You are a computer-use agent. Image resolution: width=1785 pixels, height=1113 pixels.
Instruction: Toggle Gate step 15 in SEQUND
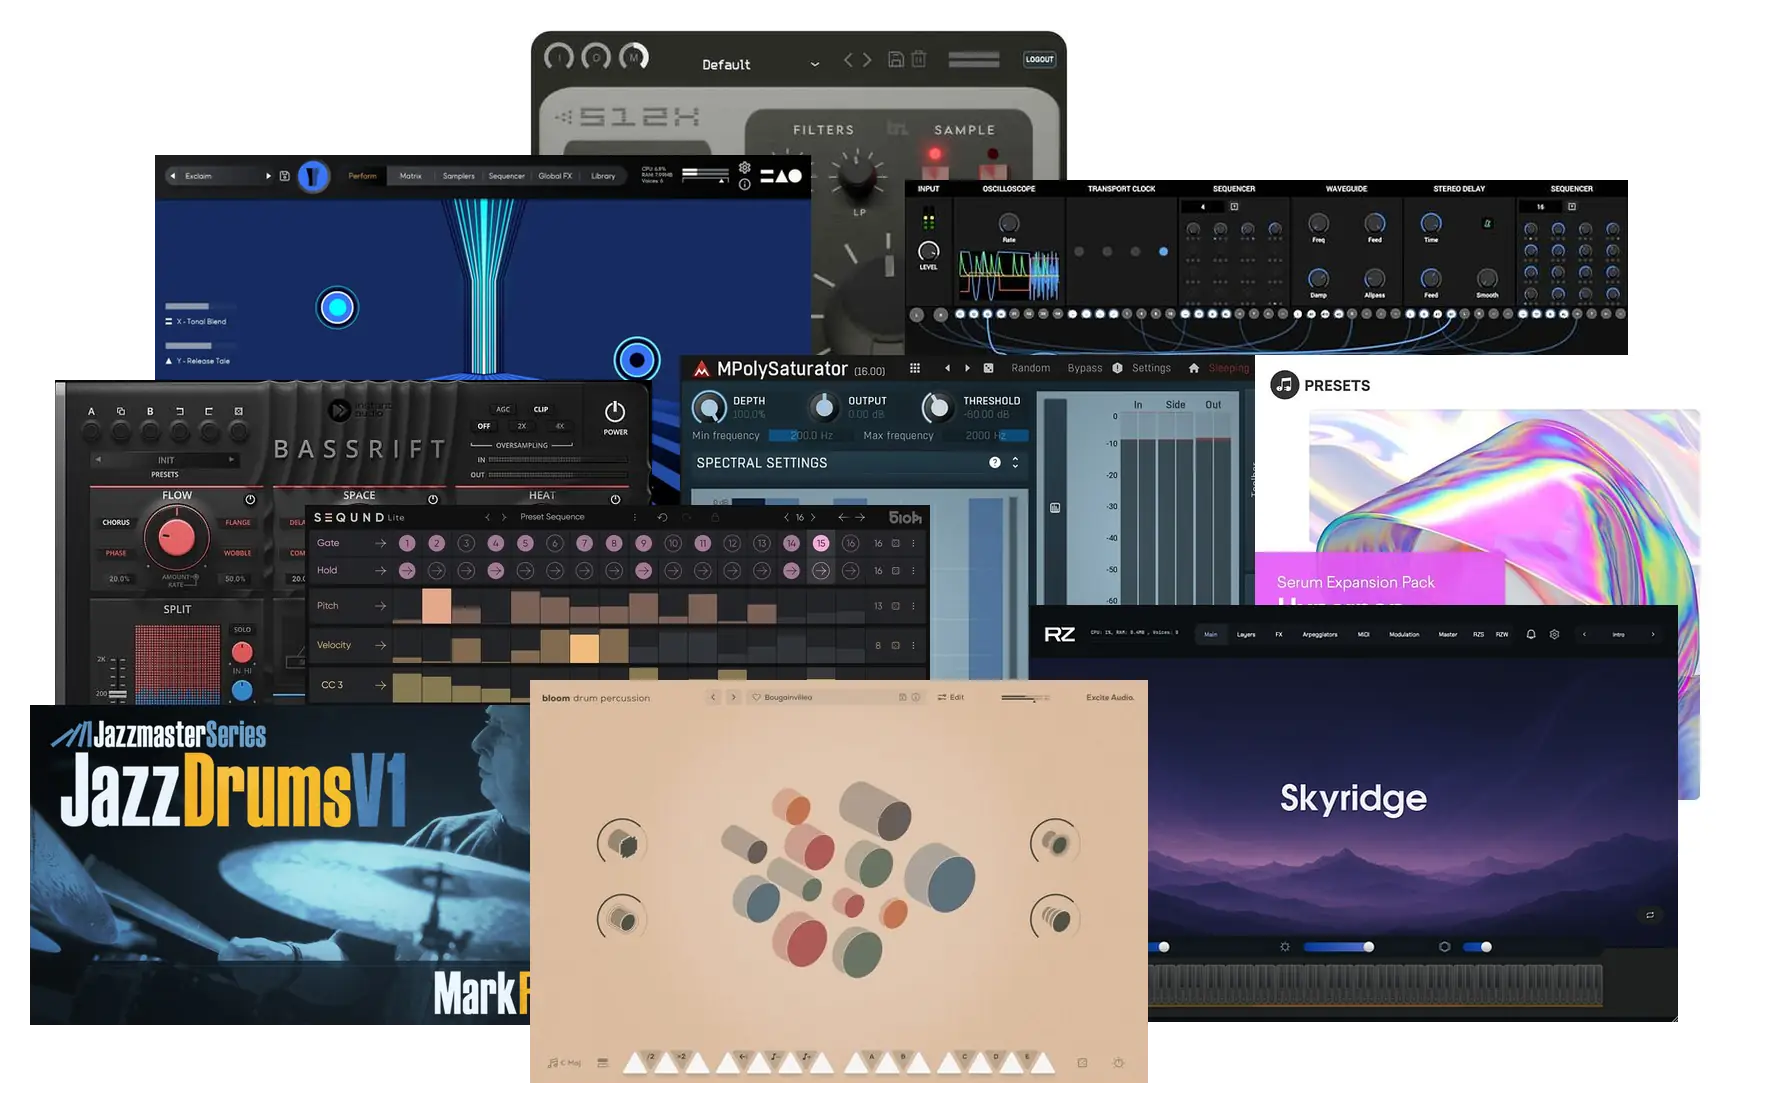(821, 543)
